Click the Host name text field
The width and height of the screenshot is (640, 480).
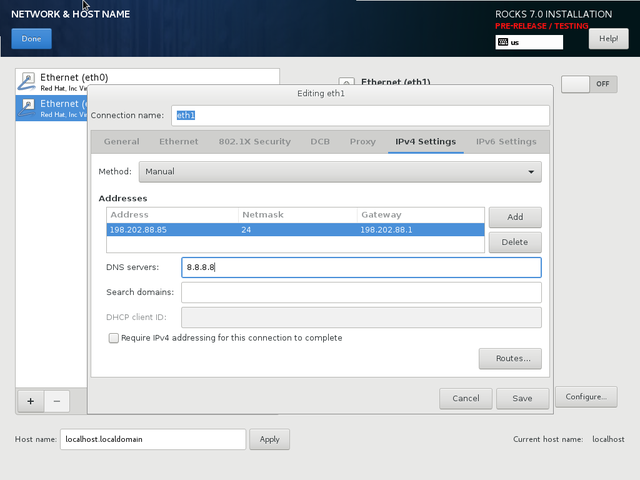[x=152, y=439]
